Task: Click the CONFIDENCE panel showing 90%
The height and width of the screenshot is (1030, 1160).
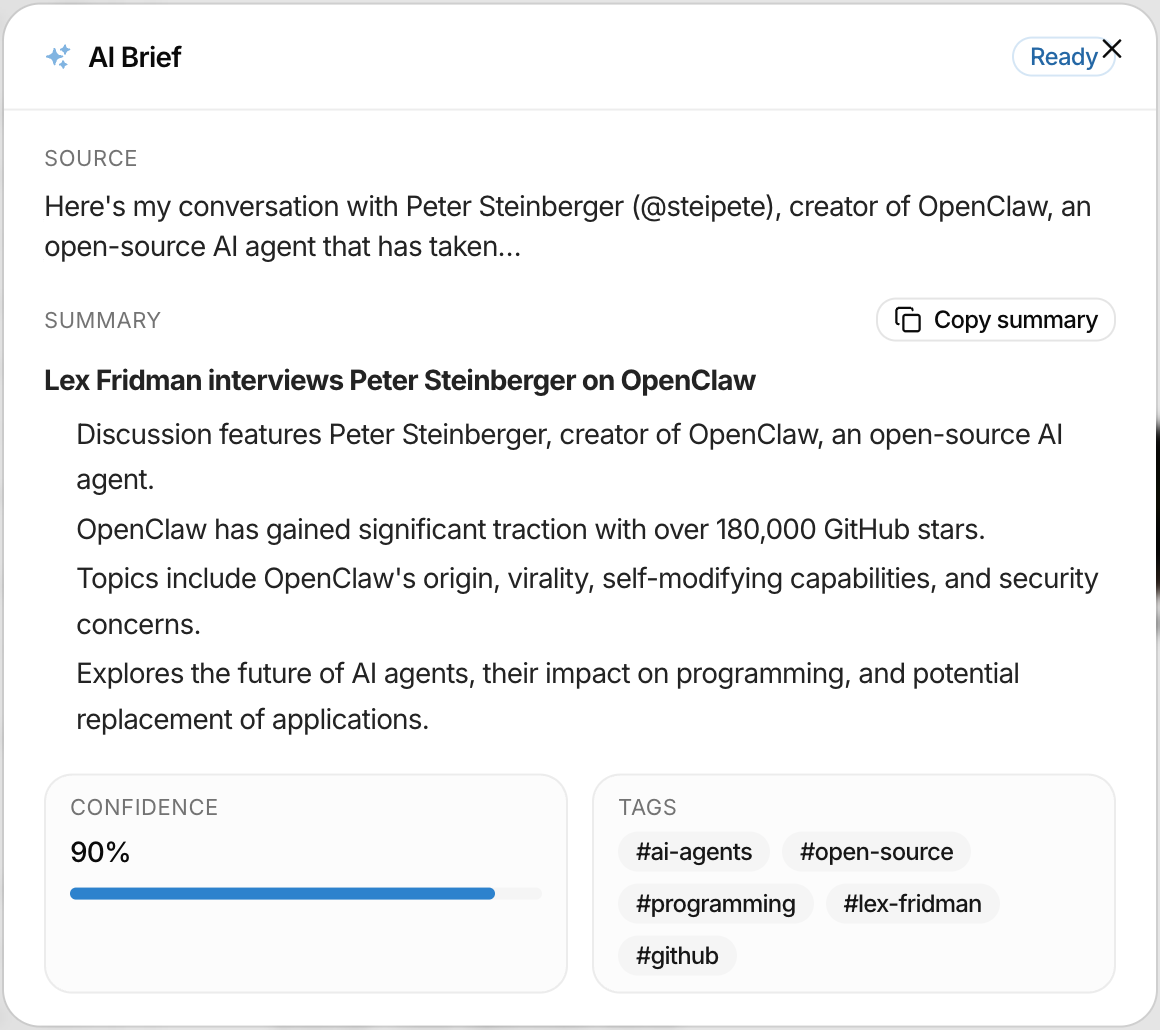Action: point(305,883)
